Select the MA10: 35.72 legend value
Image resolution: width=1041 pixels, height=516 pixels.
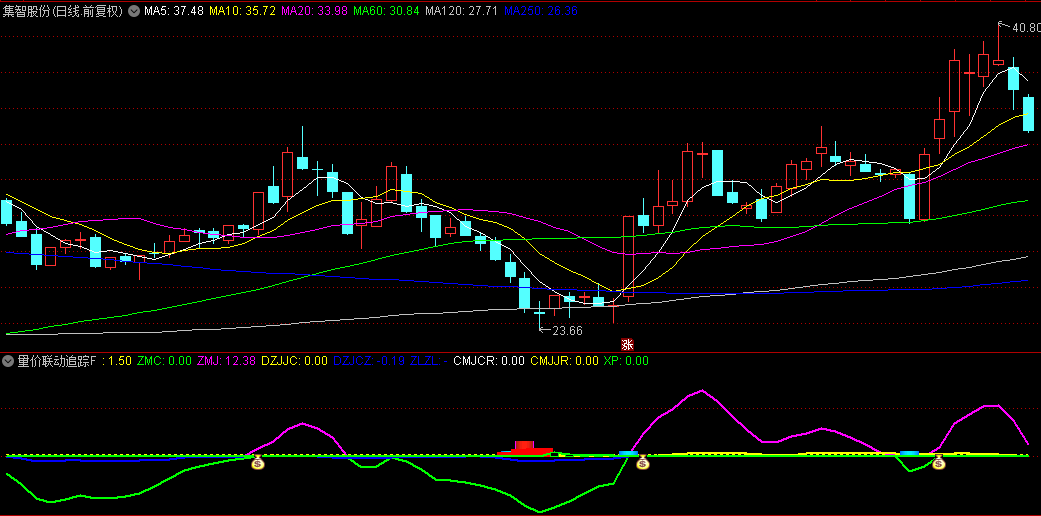coord(242,11)
